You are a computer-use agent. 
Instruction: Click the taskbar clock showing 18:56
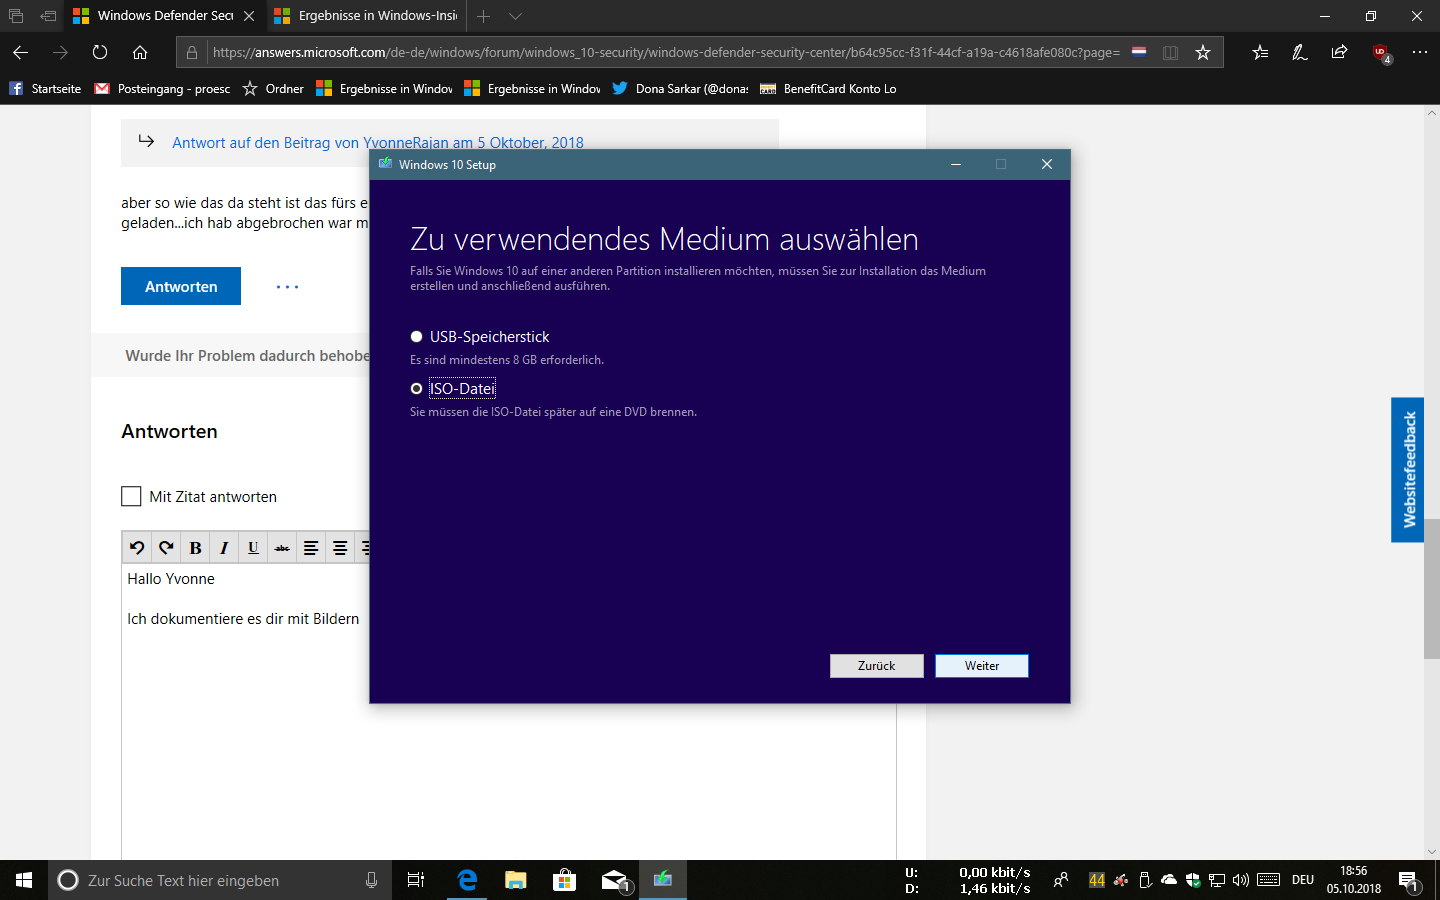coord(1354,880)
